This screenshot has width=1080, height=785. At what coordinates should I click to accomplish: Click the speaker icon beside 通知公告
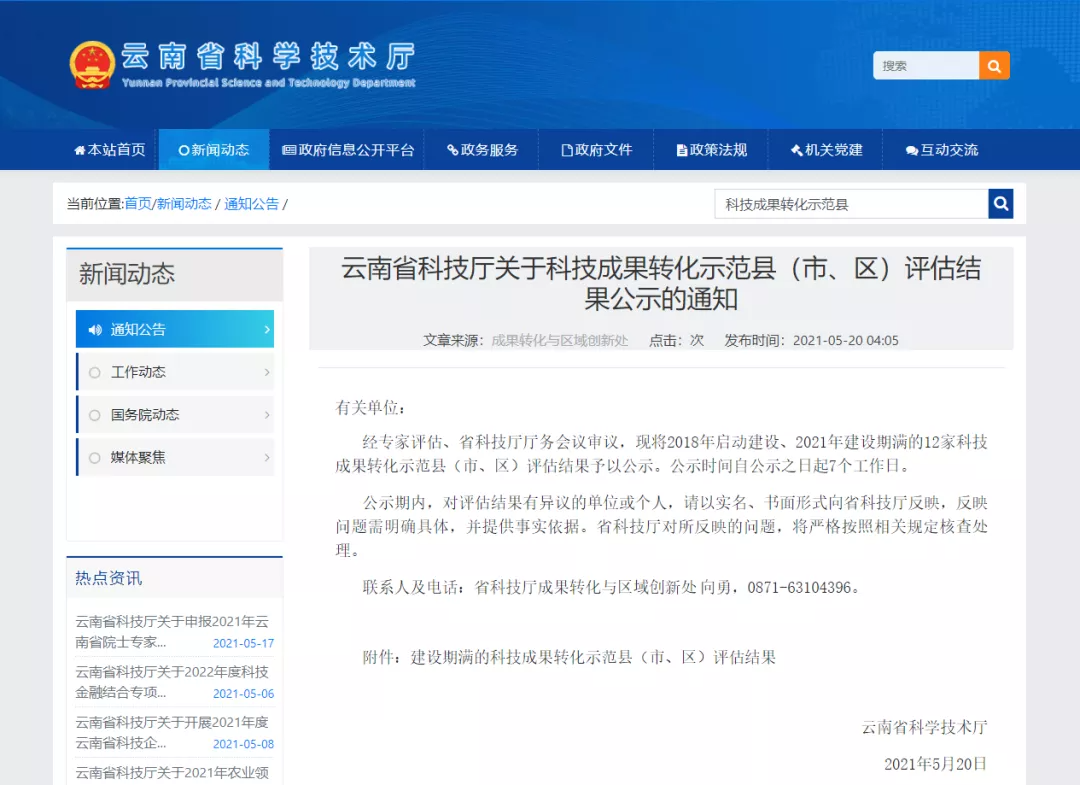(95, 329)
